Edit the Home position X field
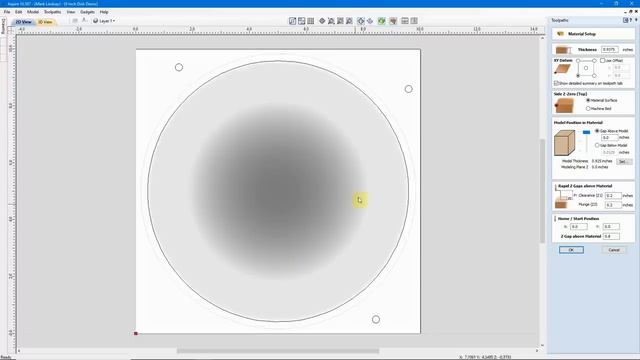The height and width of the screenshot is (360, 640). click(x=579, y=227)
